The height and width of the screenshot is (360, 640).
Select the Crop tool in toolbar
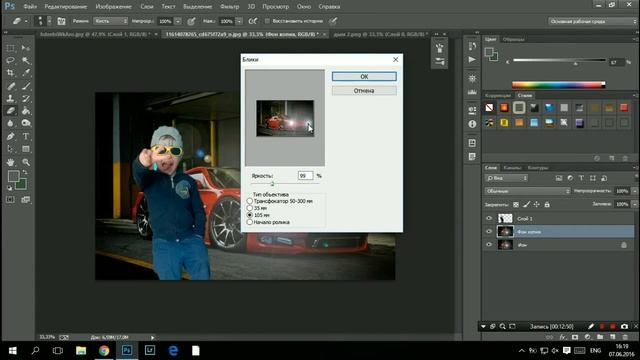(x=11, y=73)
